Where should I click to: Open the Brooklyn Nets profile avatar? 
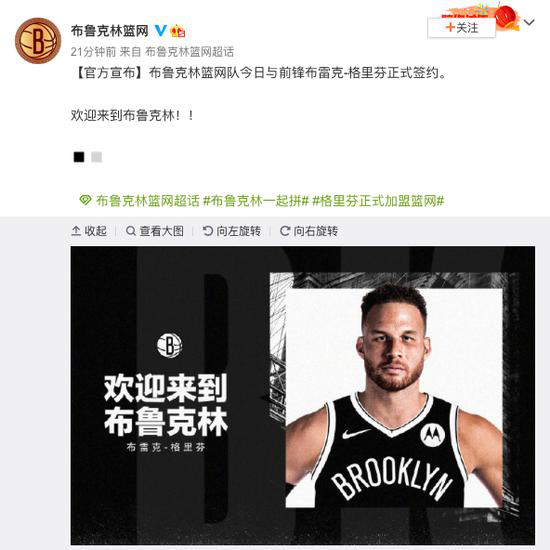[38, 41]
